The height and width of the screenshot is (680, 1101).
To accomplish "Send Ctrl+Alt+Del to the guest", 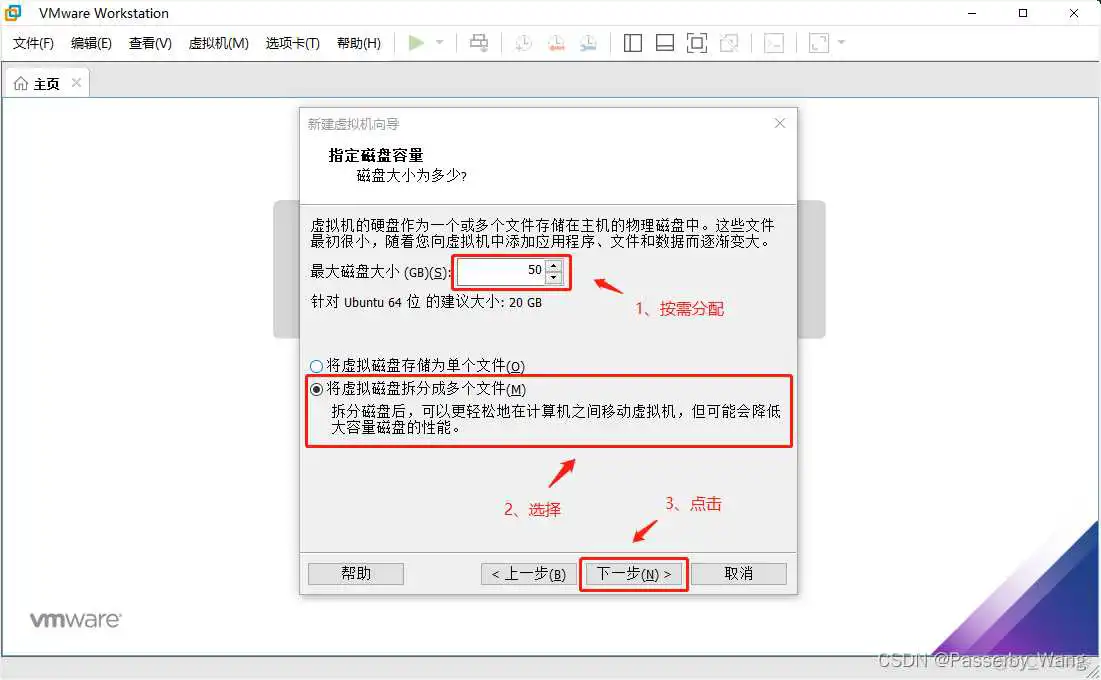I will tap(479, 42).
